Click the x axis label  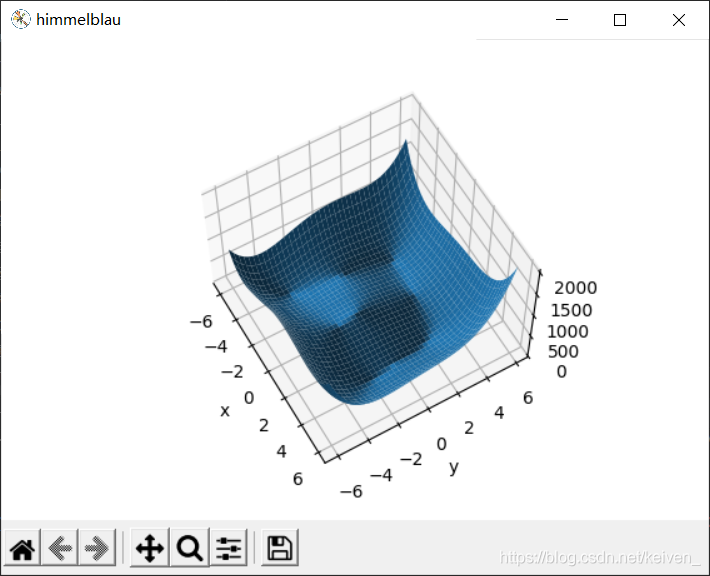225,411
